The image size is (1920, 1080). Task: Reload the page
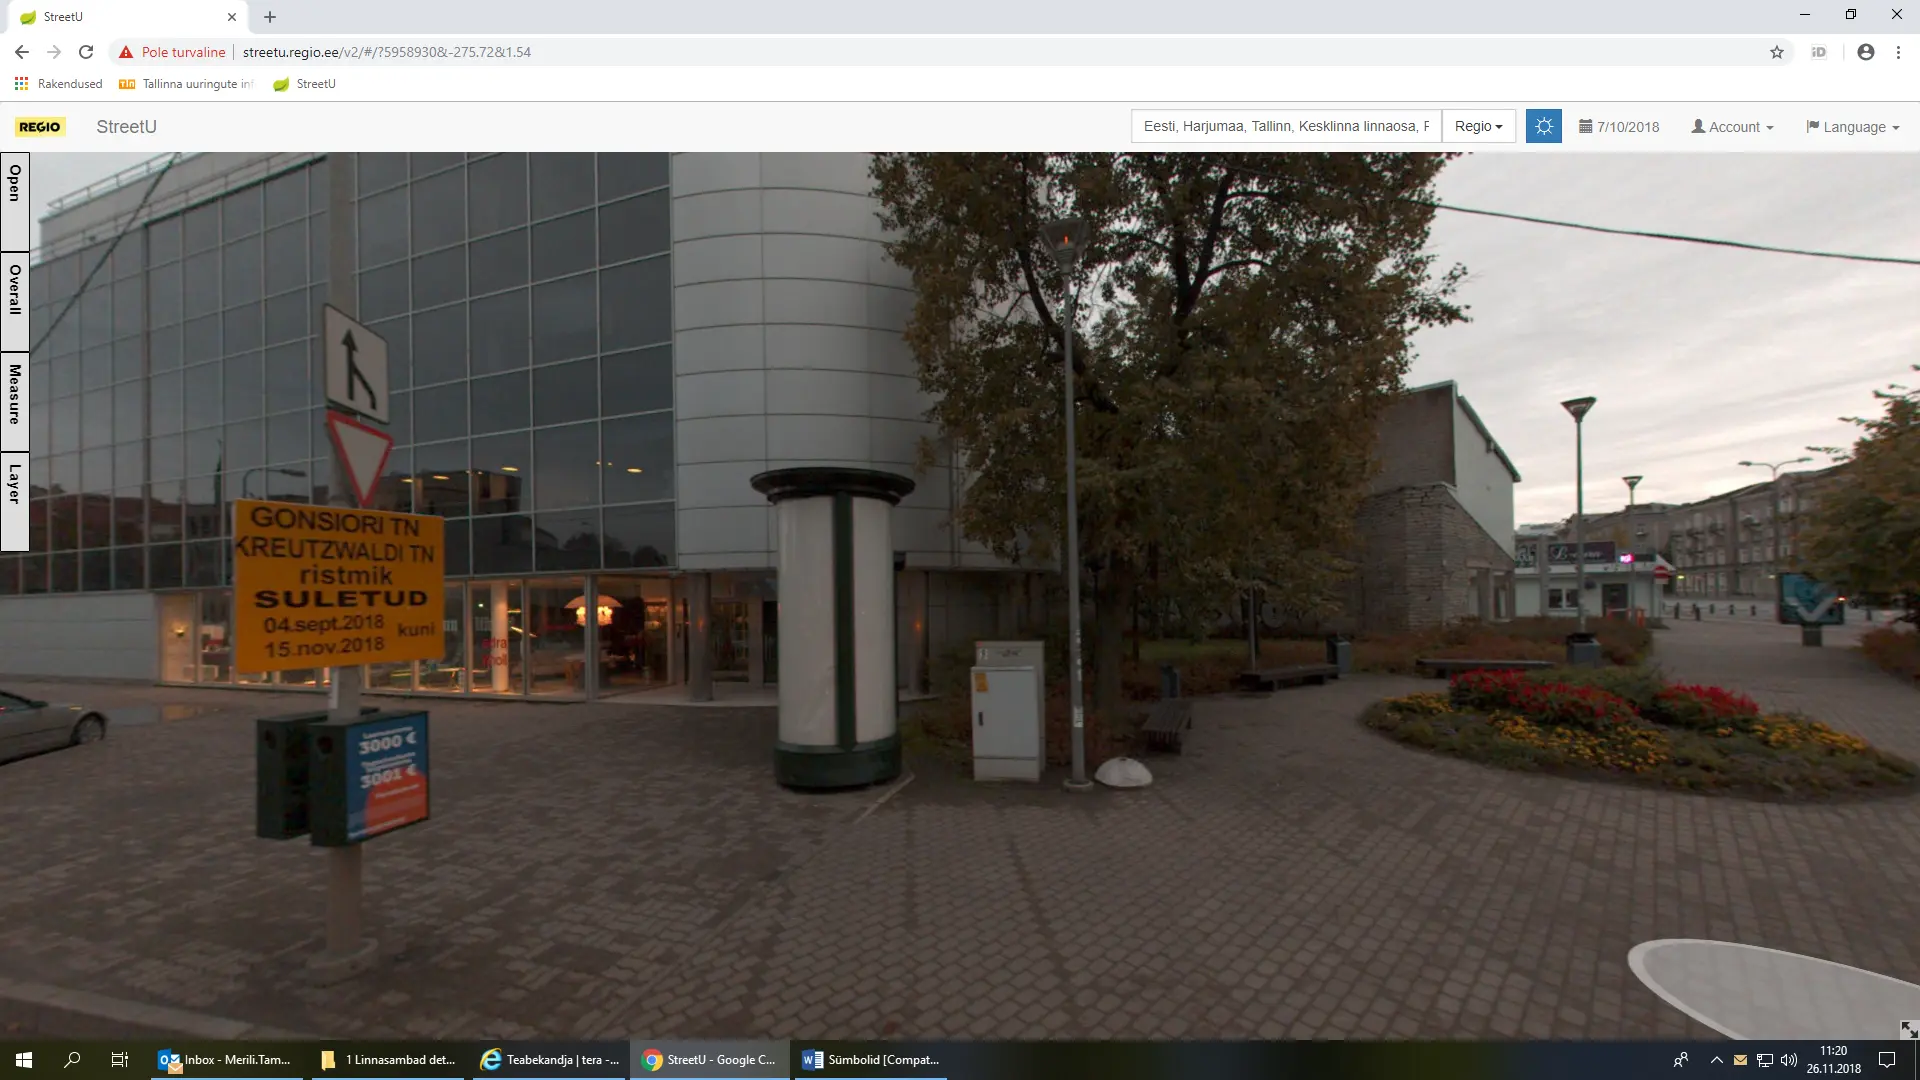(x=86, y=52)
